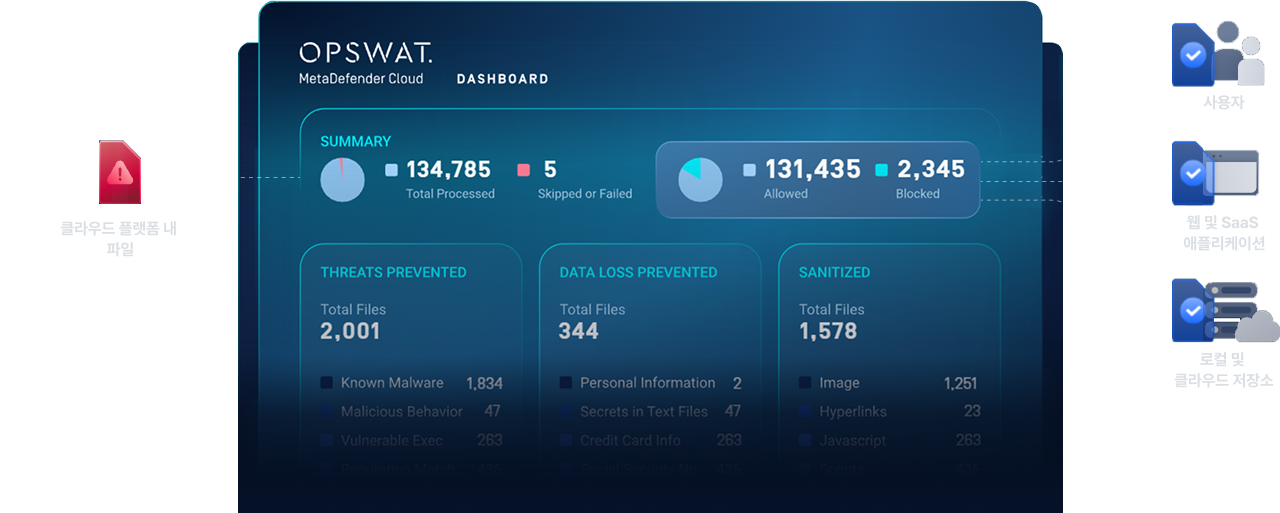The image size is (1280, 513).
Task: Click Sanitized total 1,578
Action: point(828,331)
